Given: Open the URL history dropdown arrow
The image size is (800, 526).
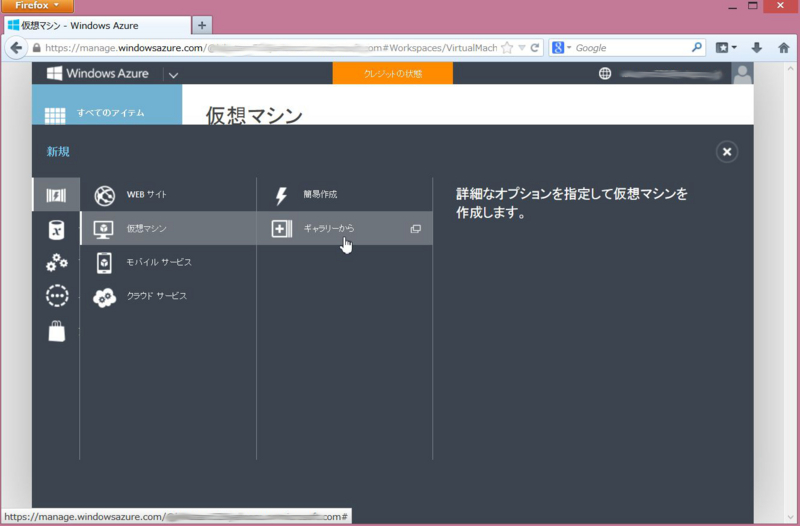Looking at the screenshot, I should pyautogui.click(x=521, y=48).
